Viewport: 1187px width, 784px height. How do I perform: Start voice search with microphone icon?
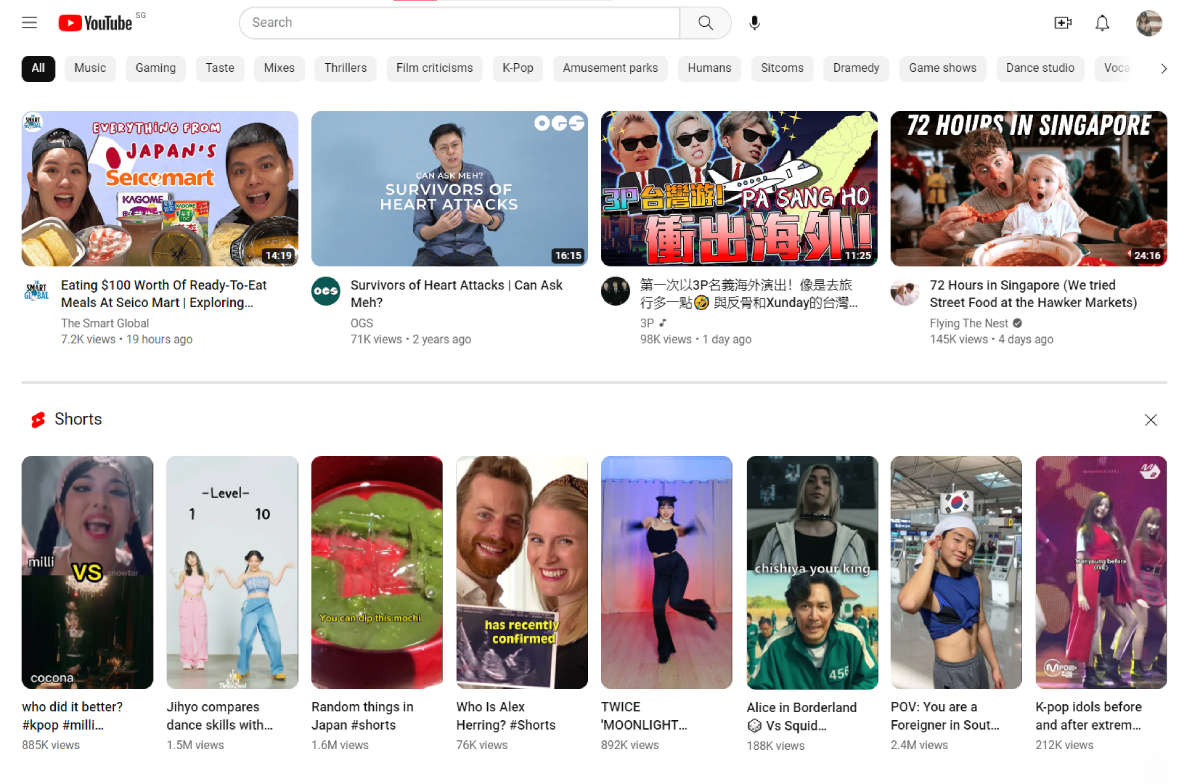755,23
